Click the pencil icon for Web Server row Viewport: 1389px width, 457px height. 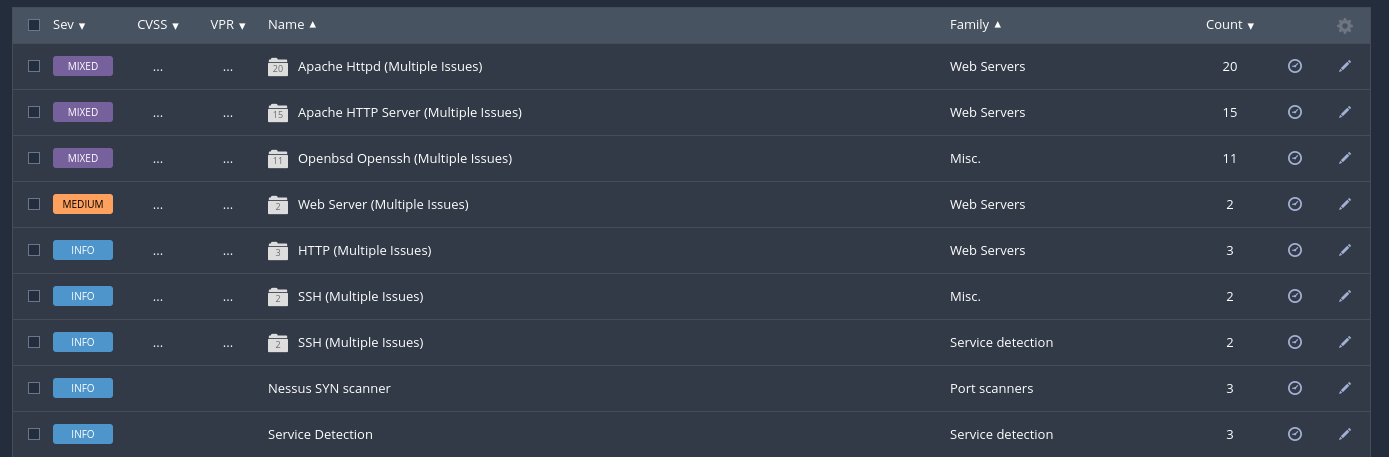tap(1345, 204)
